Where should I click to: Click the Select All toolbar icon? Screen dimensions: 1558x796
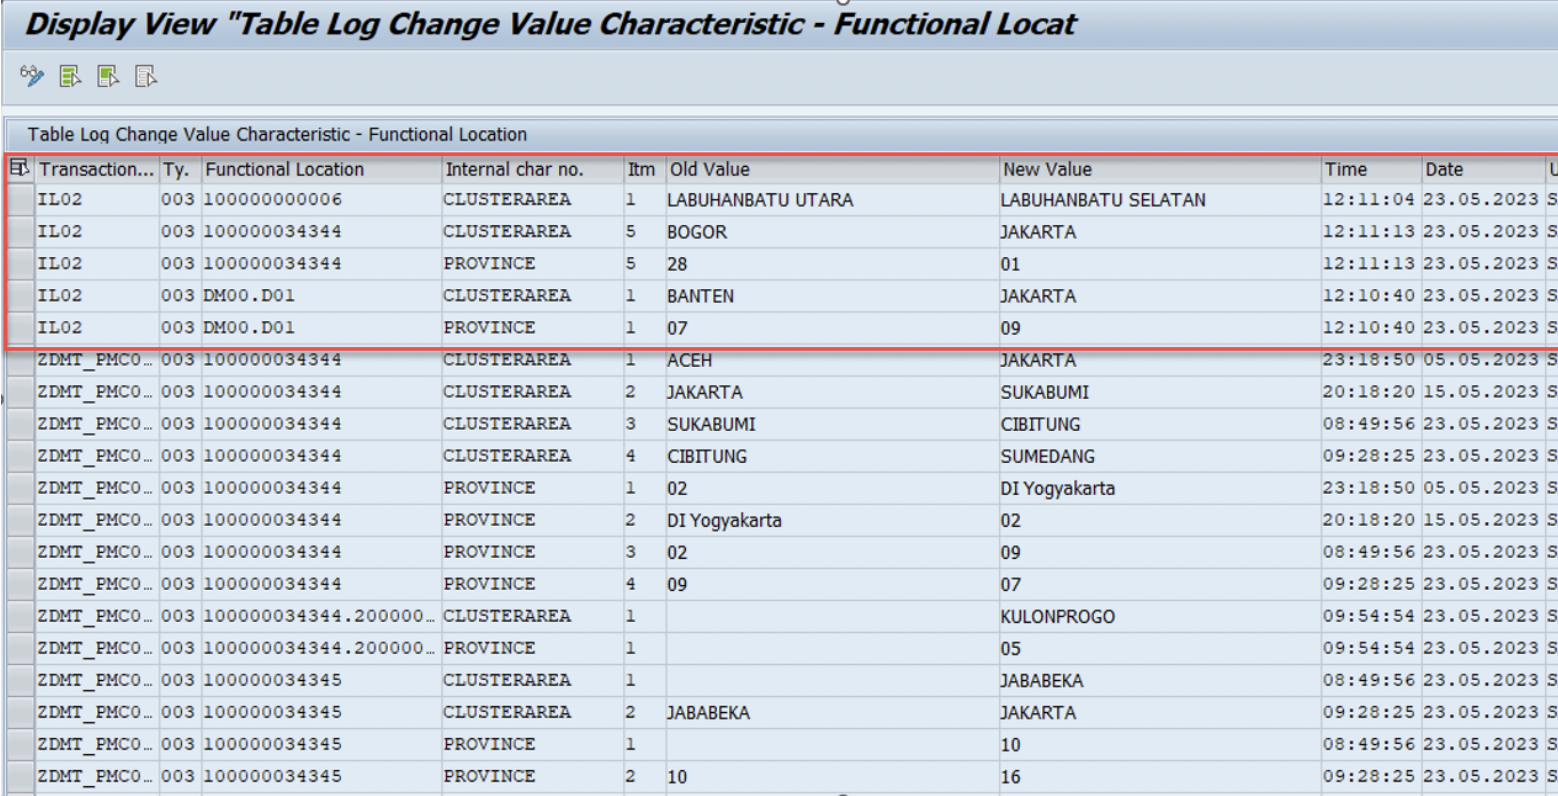pos(70,76)
